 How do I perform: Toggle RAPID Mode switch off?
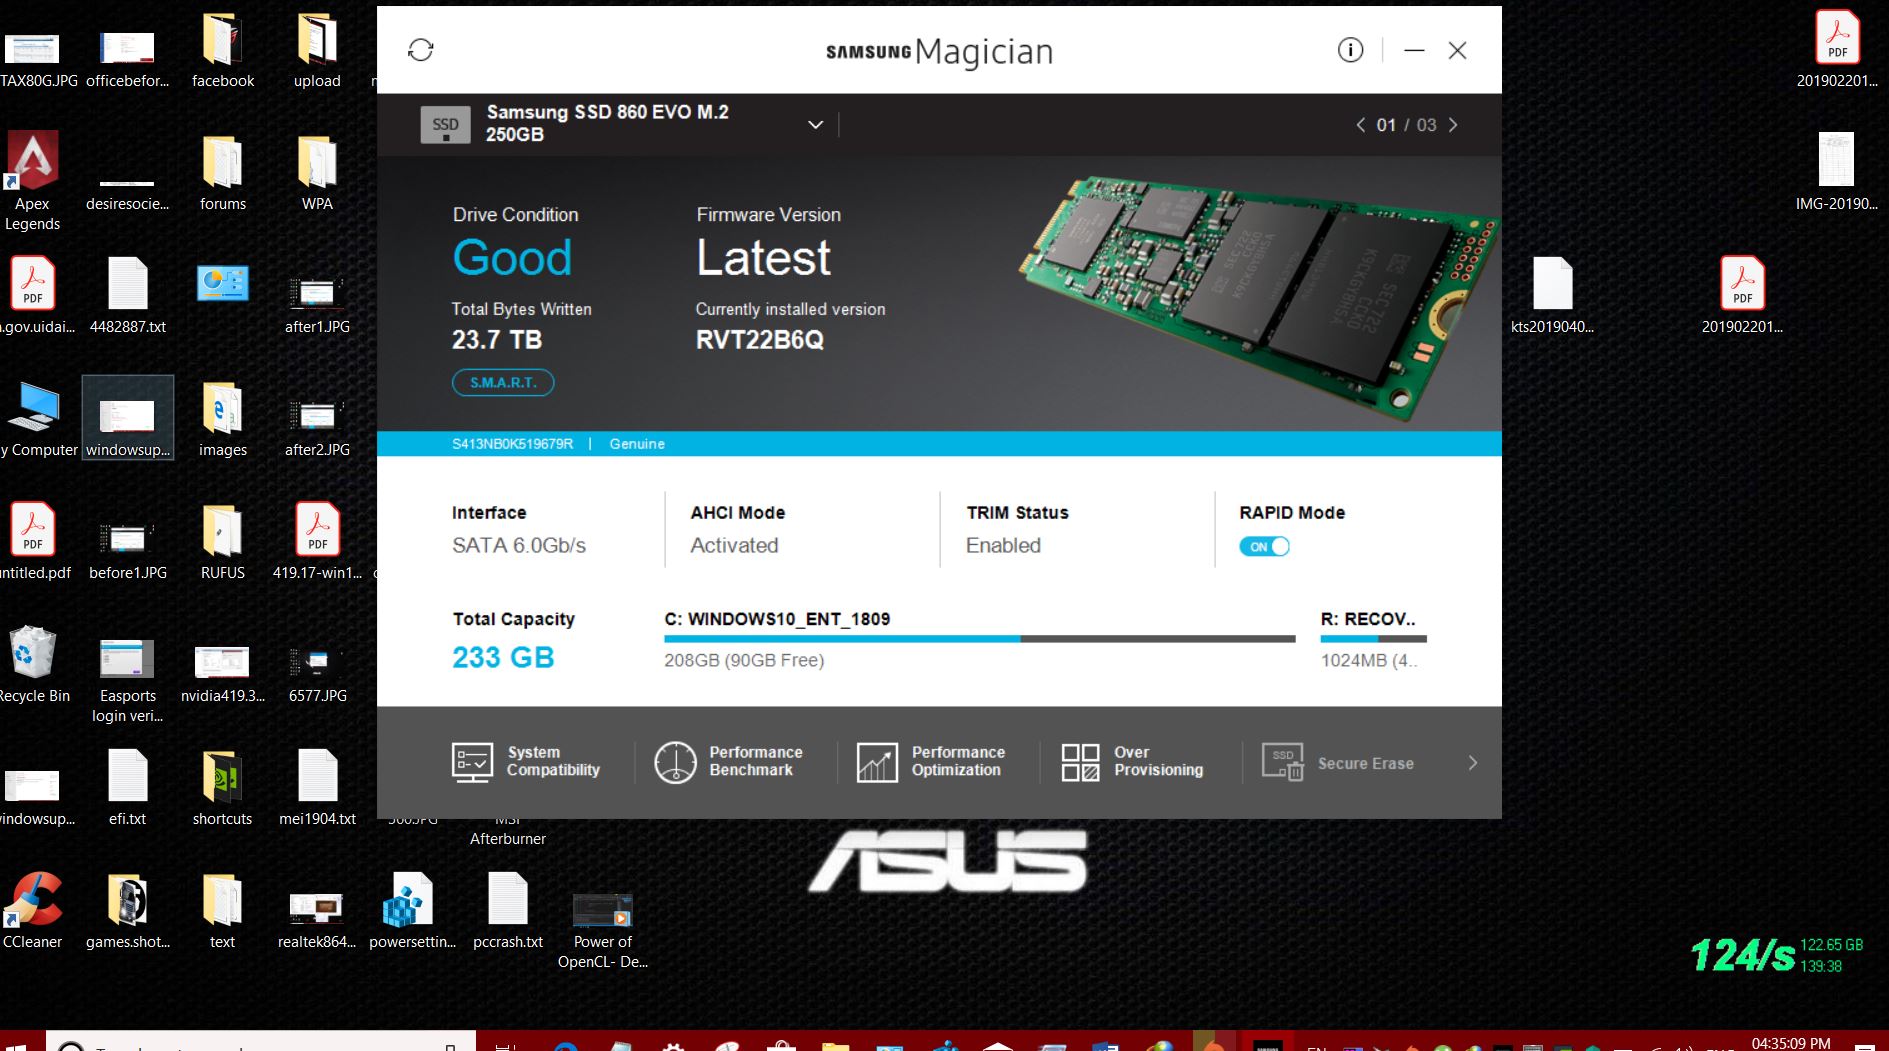pos(1264,547)
